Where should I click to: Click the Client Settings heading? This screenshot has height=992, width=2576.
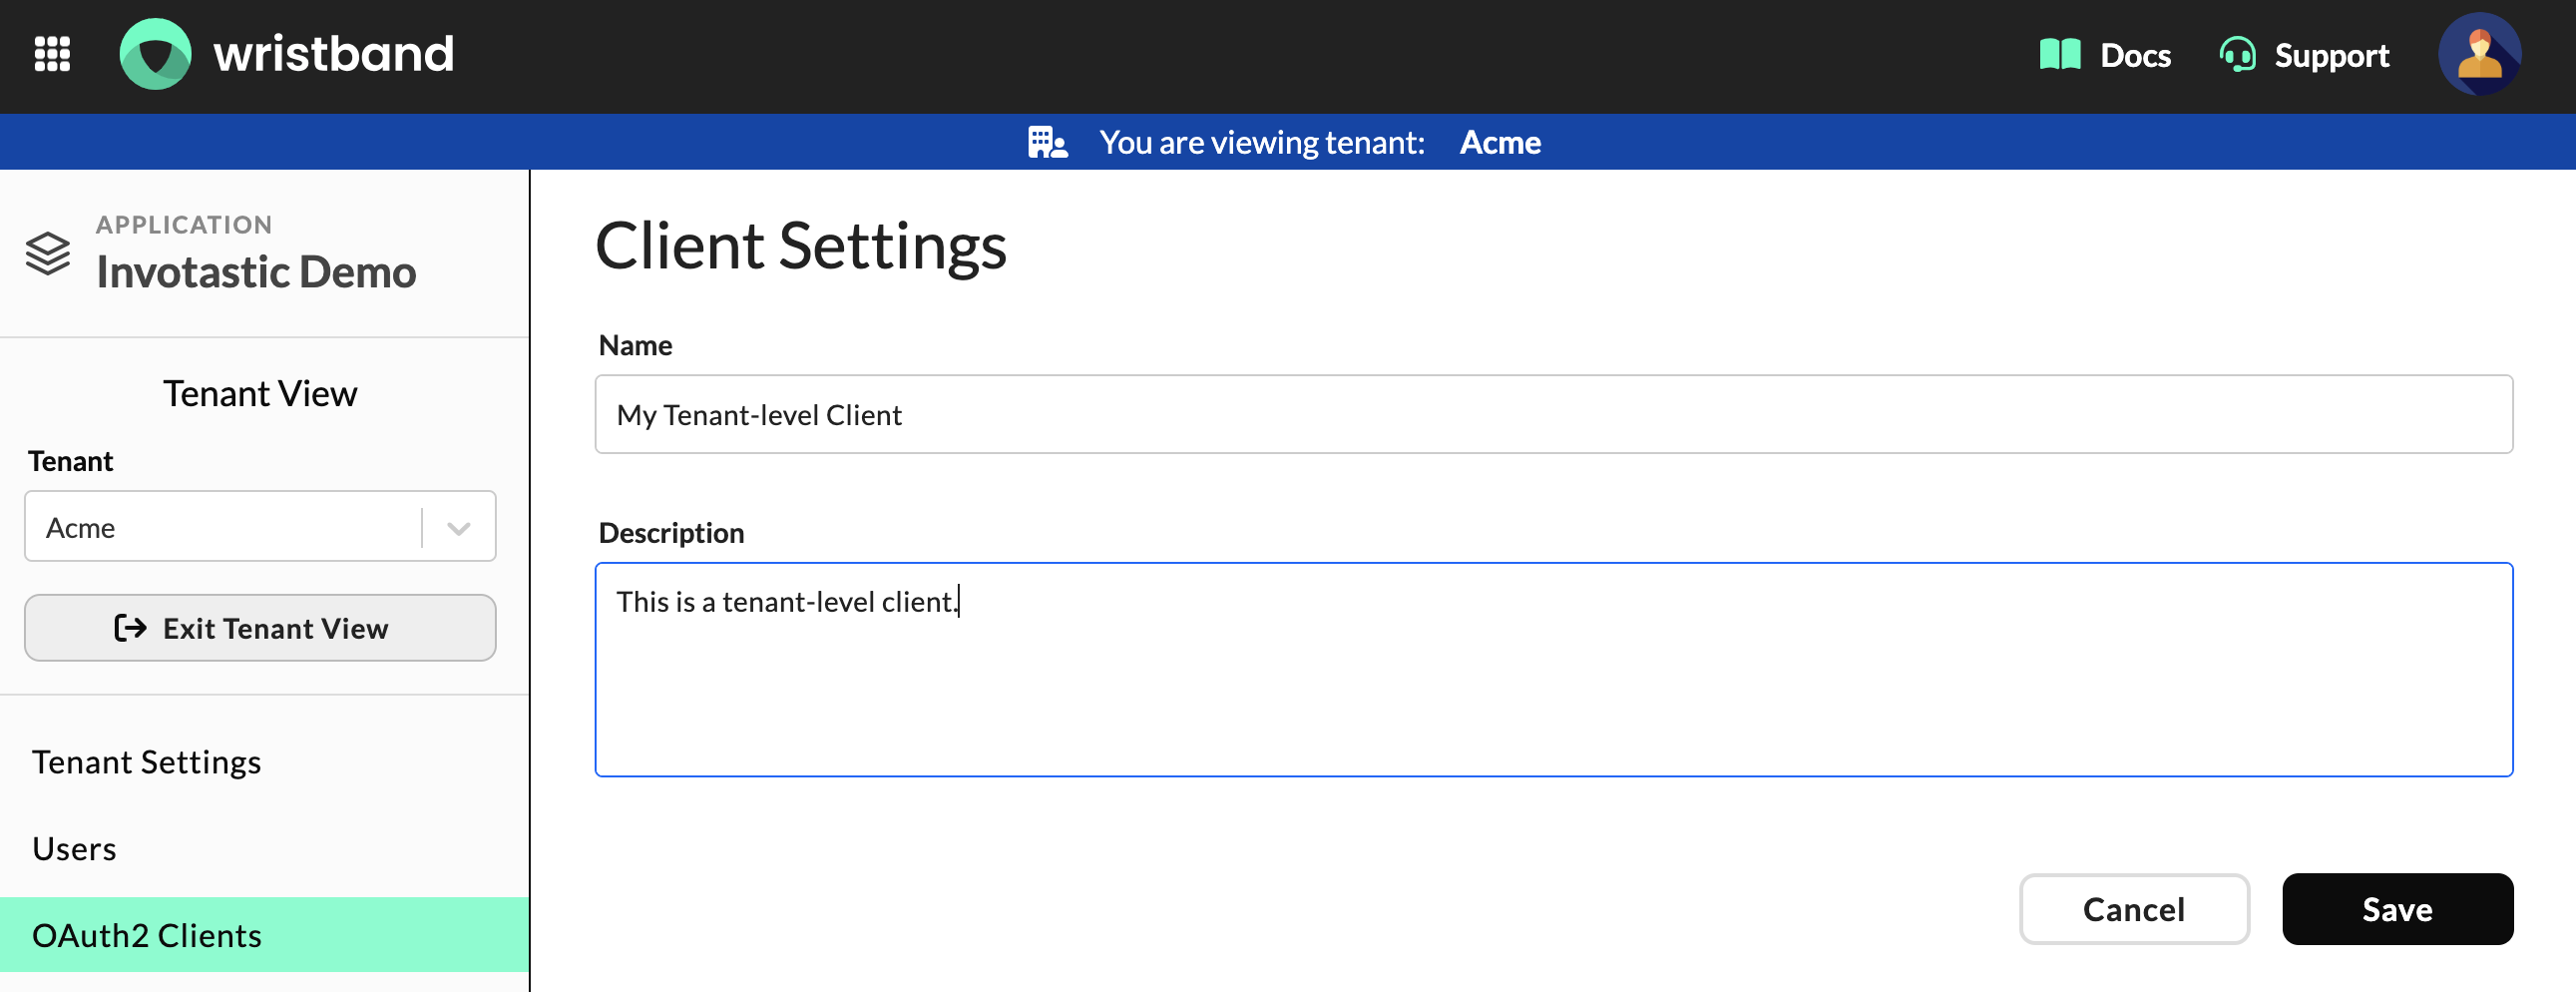click(801, 246)
